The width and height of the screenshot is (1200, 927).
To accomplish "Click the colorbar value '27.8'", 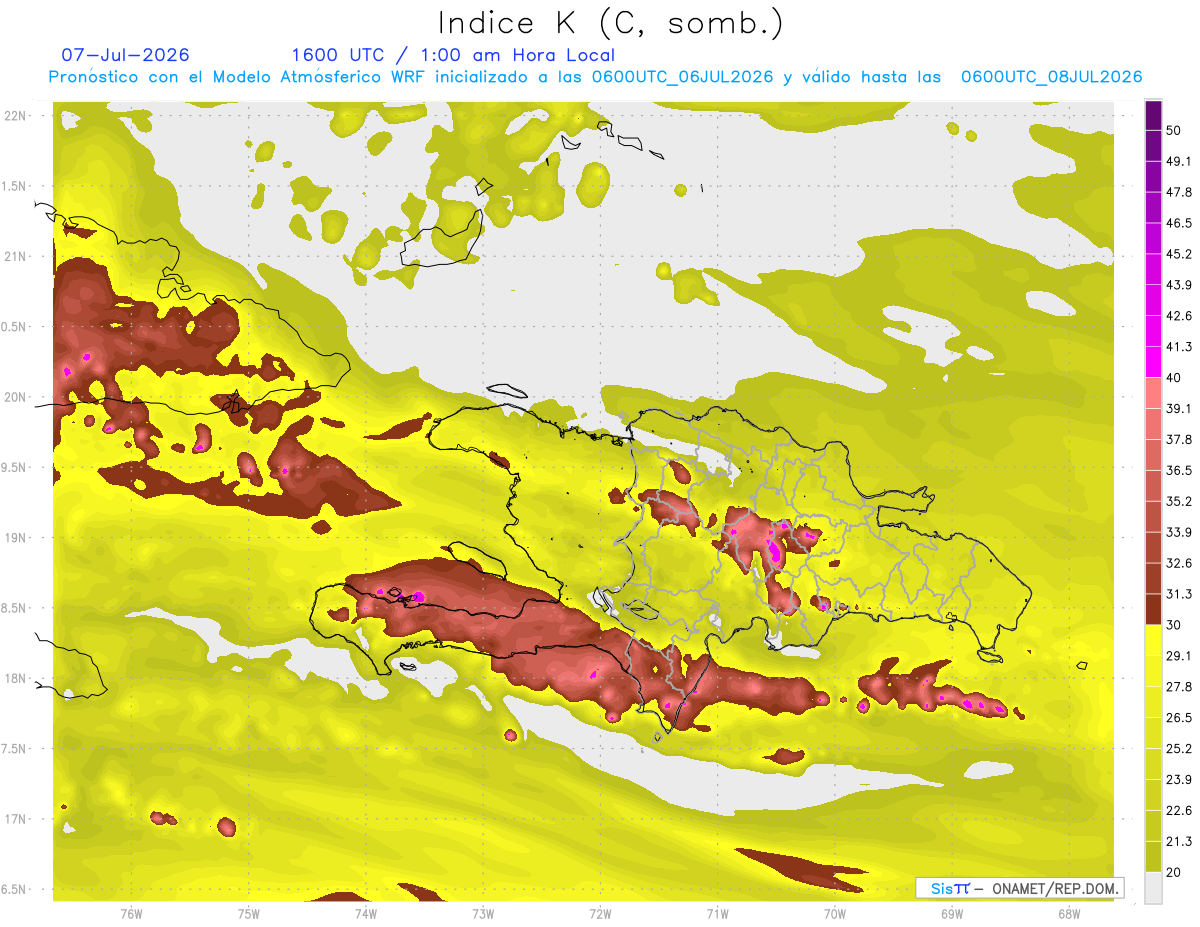I will (x=1179, y=687).
